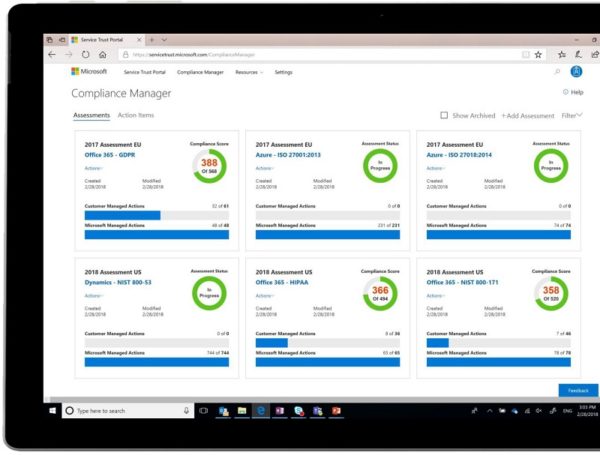Open the Office 365 - GDPR assessment
The image size is (600, 455).
click(110, 155)
